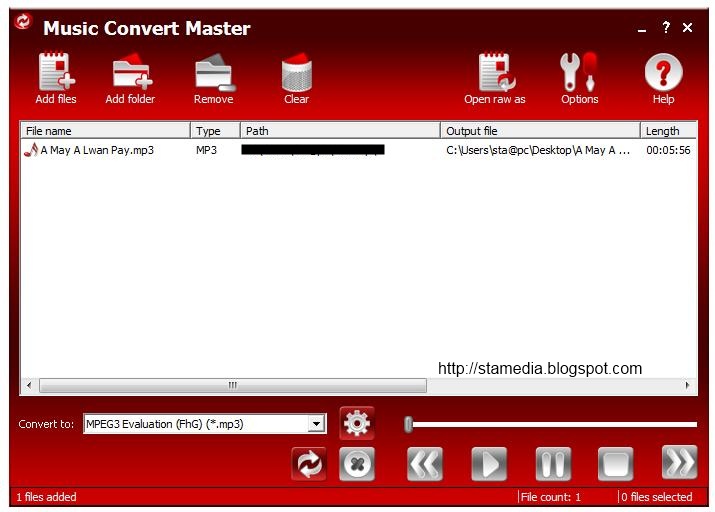The width and height of the screenshot is (715, 512).
Task: Click the Add files icon
Action: [56, 72]
